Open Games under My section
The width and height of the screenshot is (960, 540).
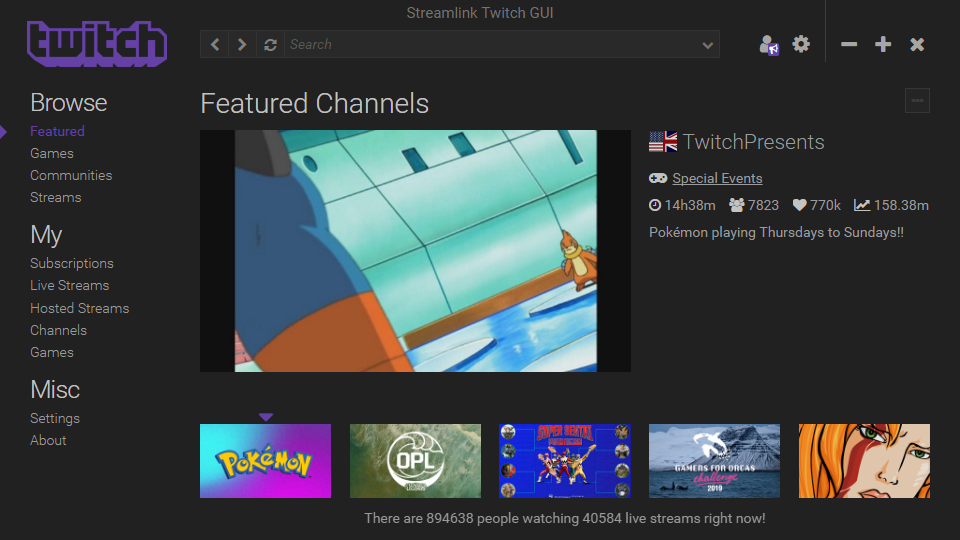click(52, 352)
